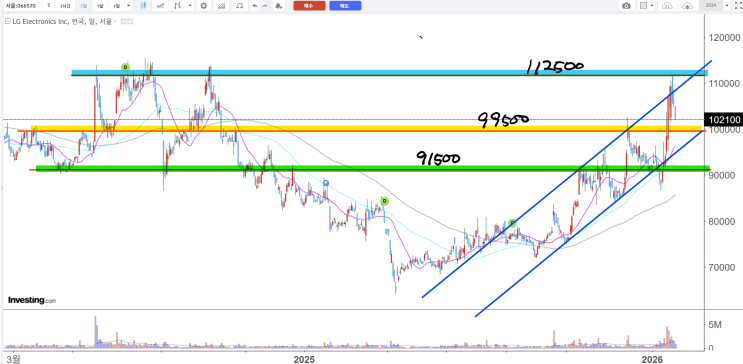
Task: Click the 5M volume axis label
Action: click(715, 325)
